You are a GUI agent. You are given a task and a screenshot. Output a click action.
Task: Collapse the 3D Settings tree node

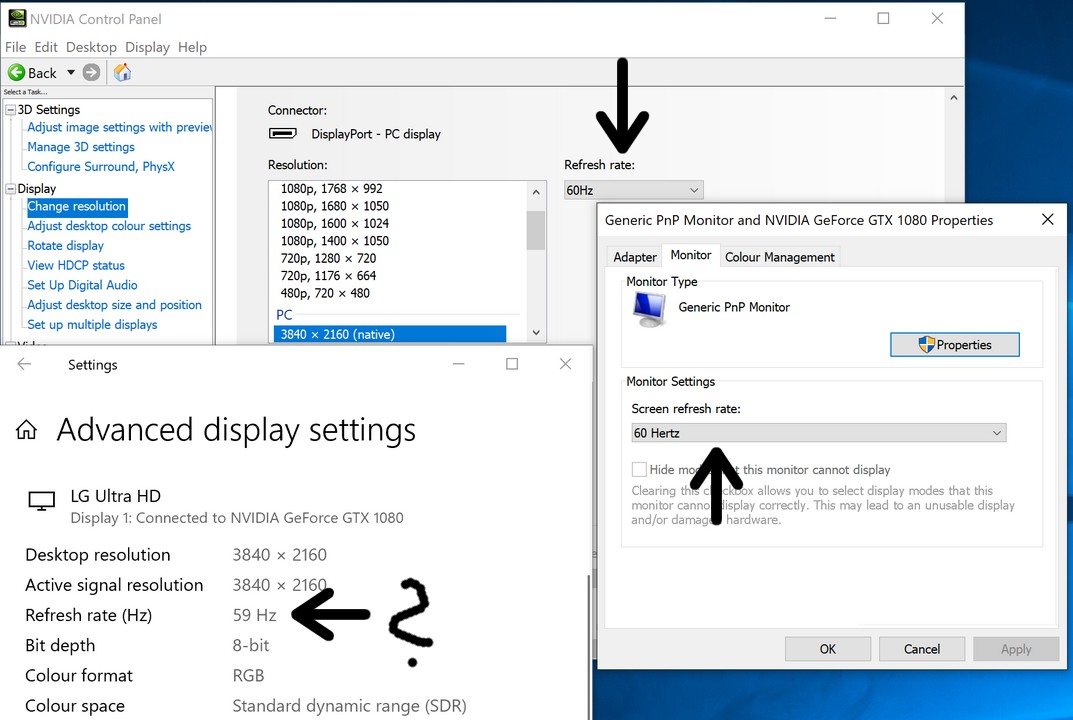tap(10, 110)
